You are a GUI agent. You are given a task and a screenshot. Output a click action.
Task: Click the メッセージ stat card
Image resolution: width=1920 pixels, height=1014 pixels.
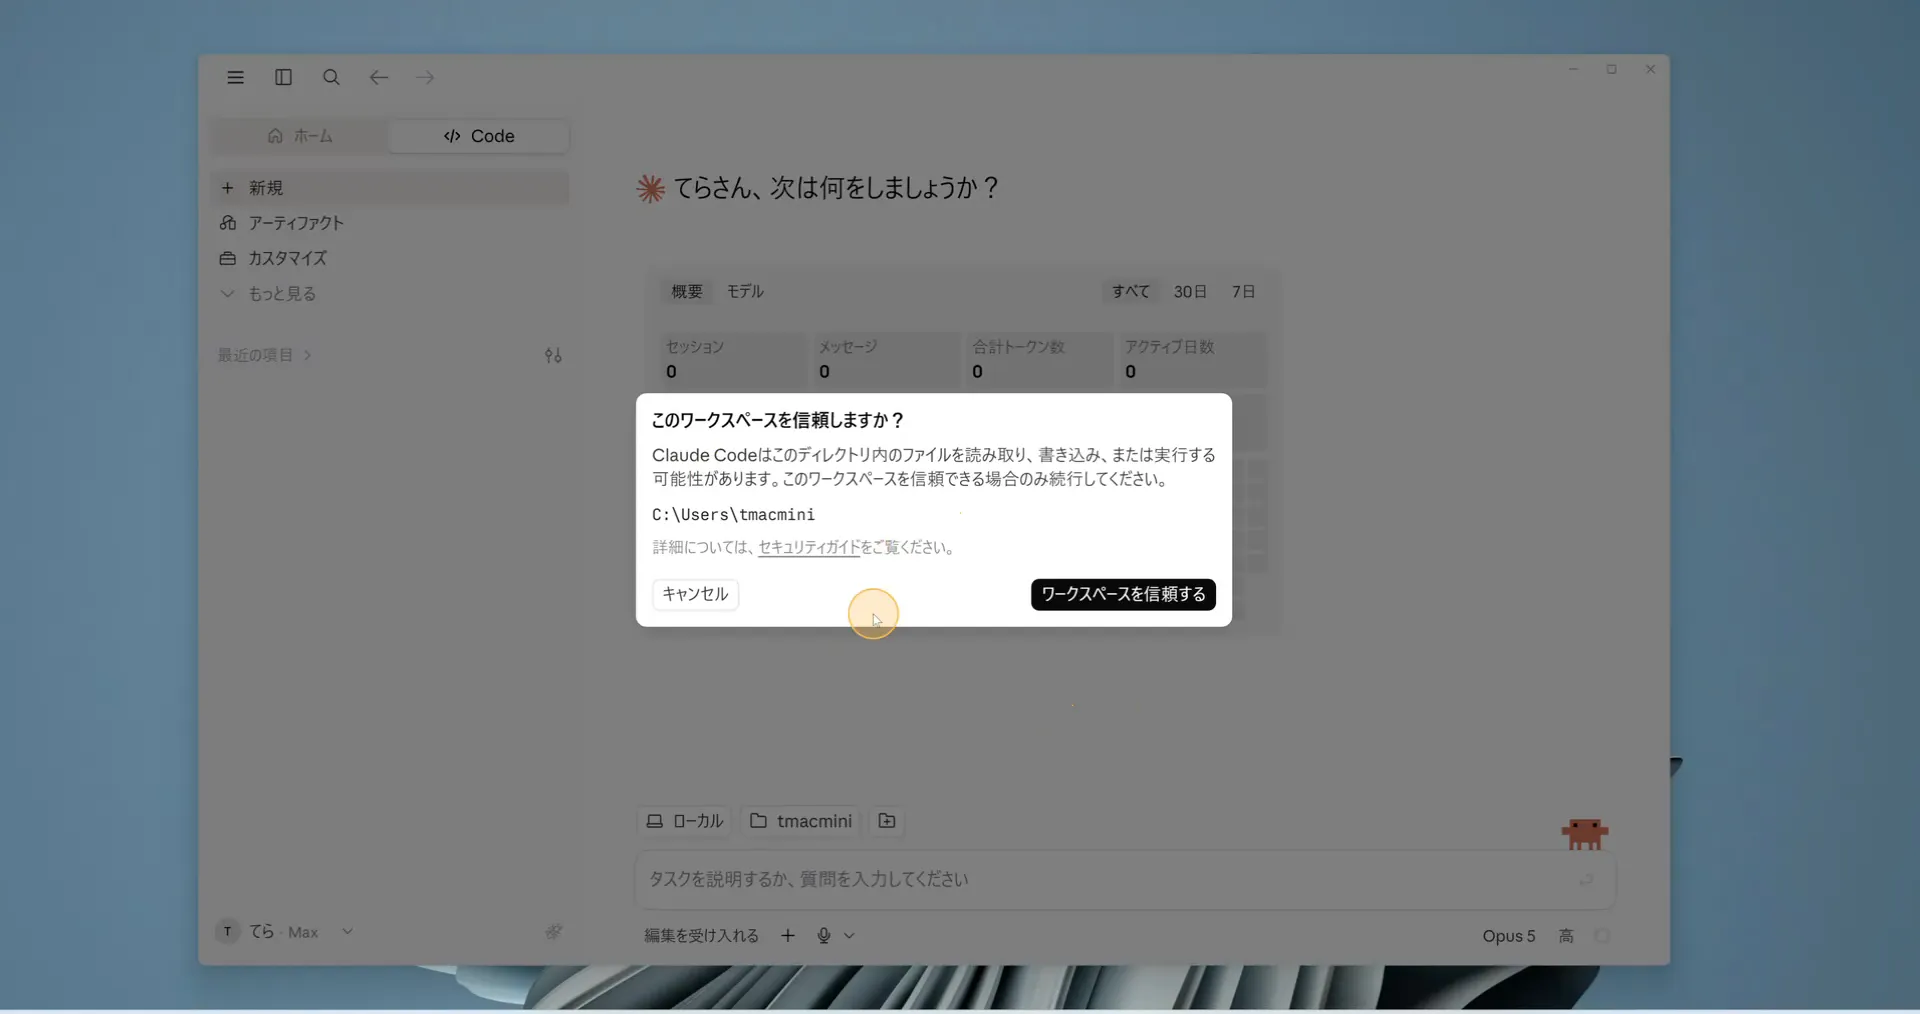[886, 360]
